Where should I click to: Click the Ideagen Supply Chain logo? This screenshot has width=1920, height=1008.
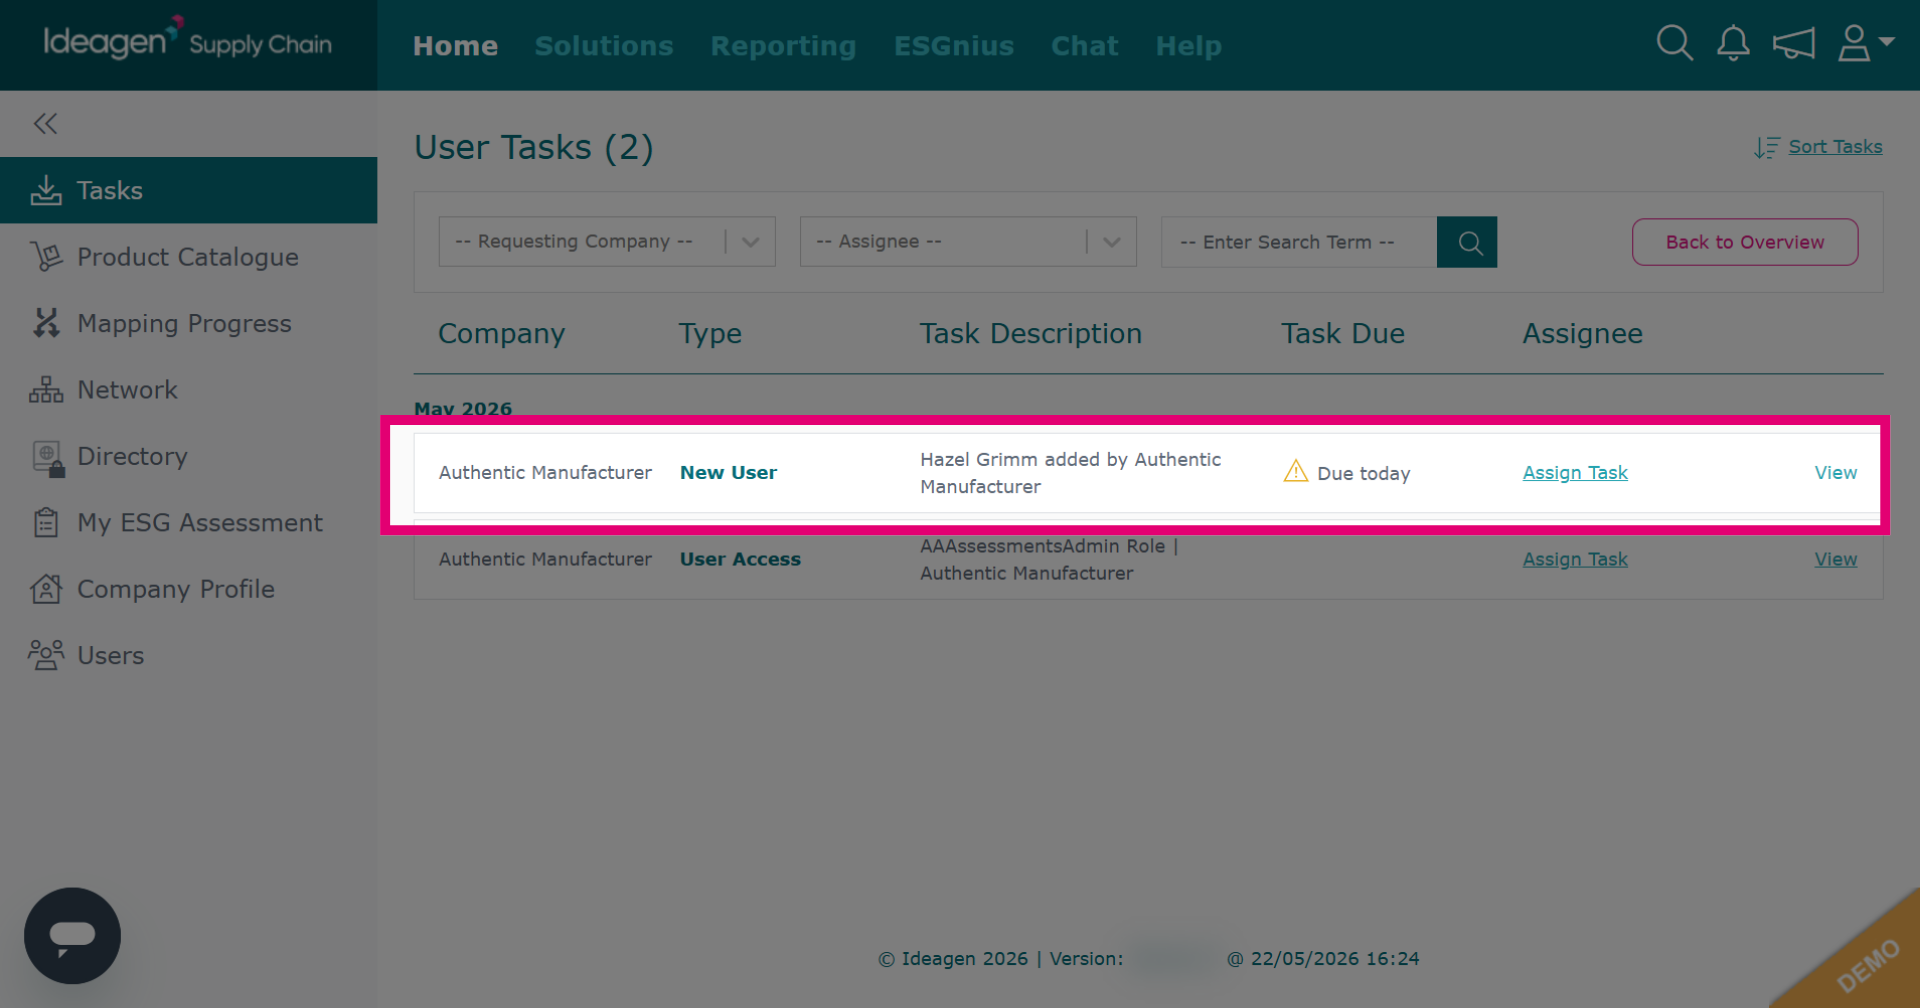click(x=187, y=41)
